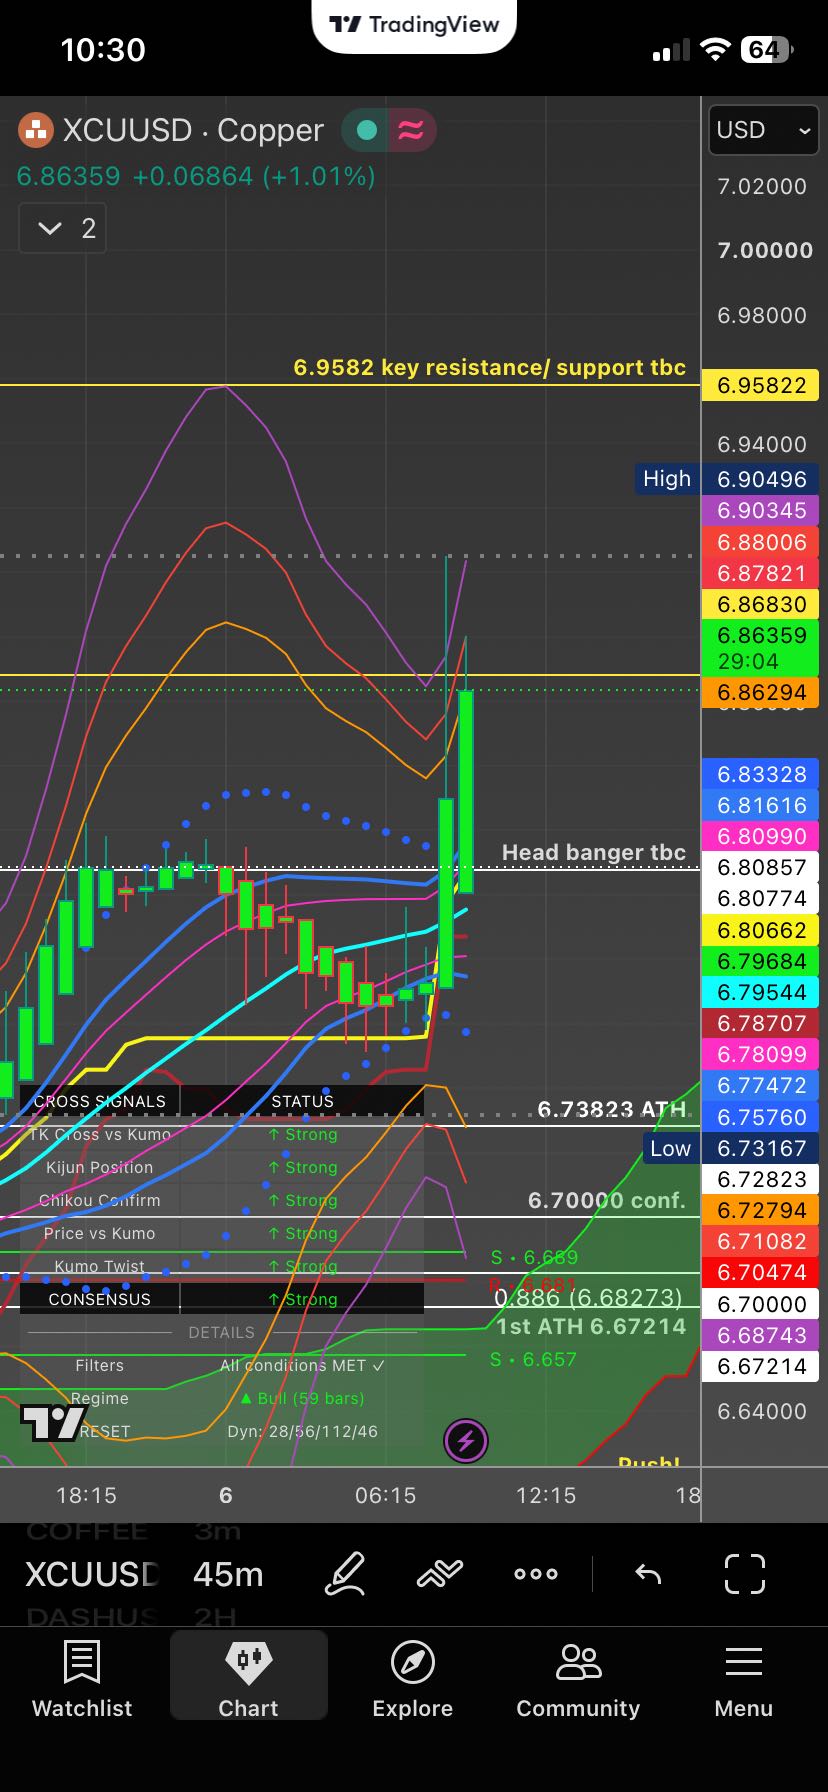Select the Head banger tbc line label
The width and height of the screenshot is (828, 1792).
(x=594, y=852)
